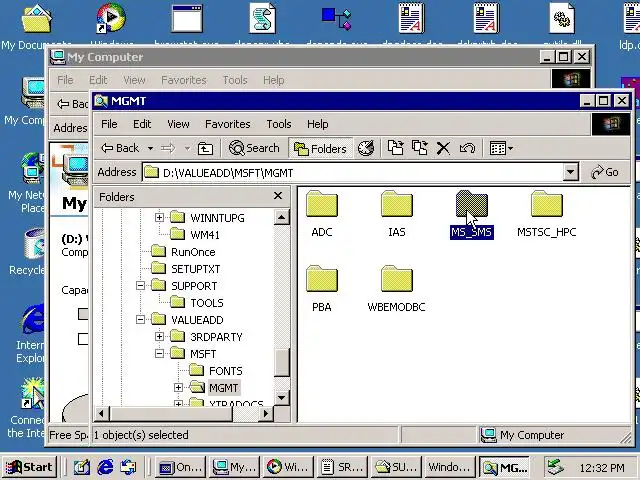This screenshot has width=640, height=480.
Task: Click the Undo toolbar icon
Action: click(x=467, y=148)
